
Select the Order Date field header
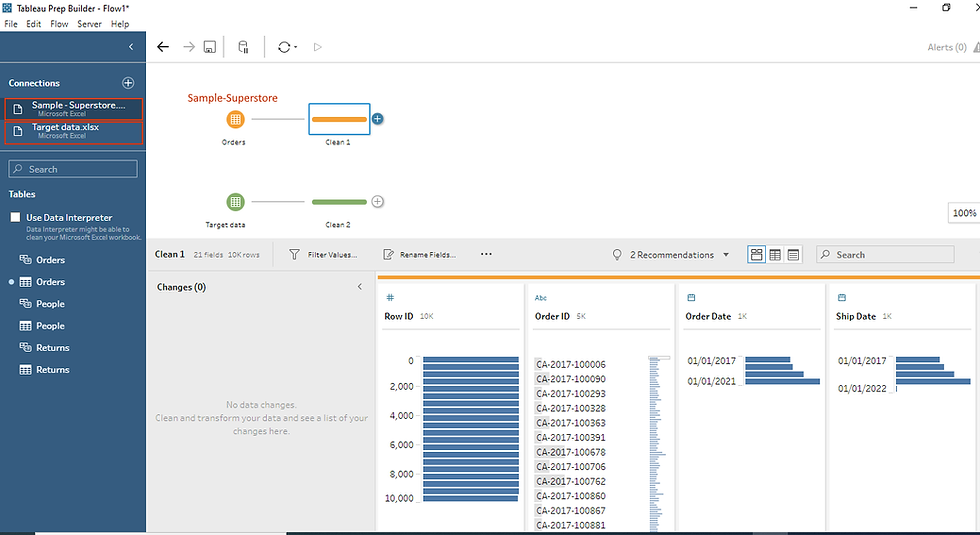[708, 316]
